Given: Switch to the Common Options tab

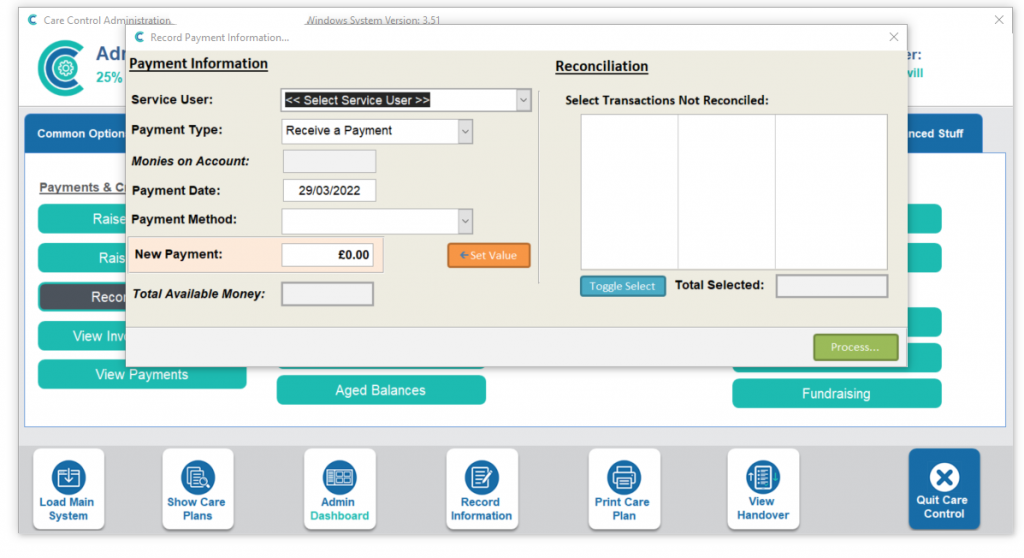Looking at the screenshot, I should point(78,134).
